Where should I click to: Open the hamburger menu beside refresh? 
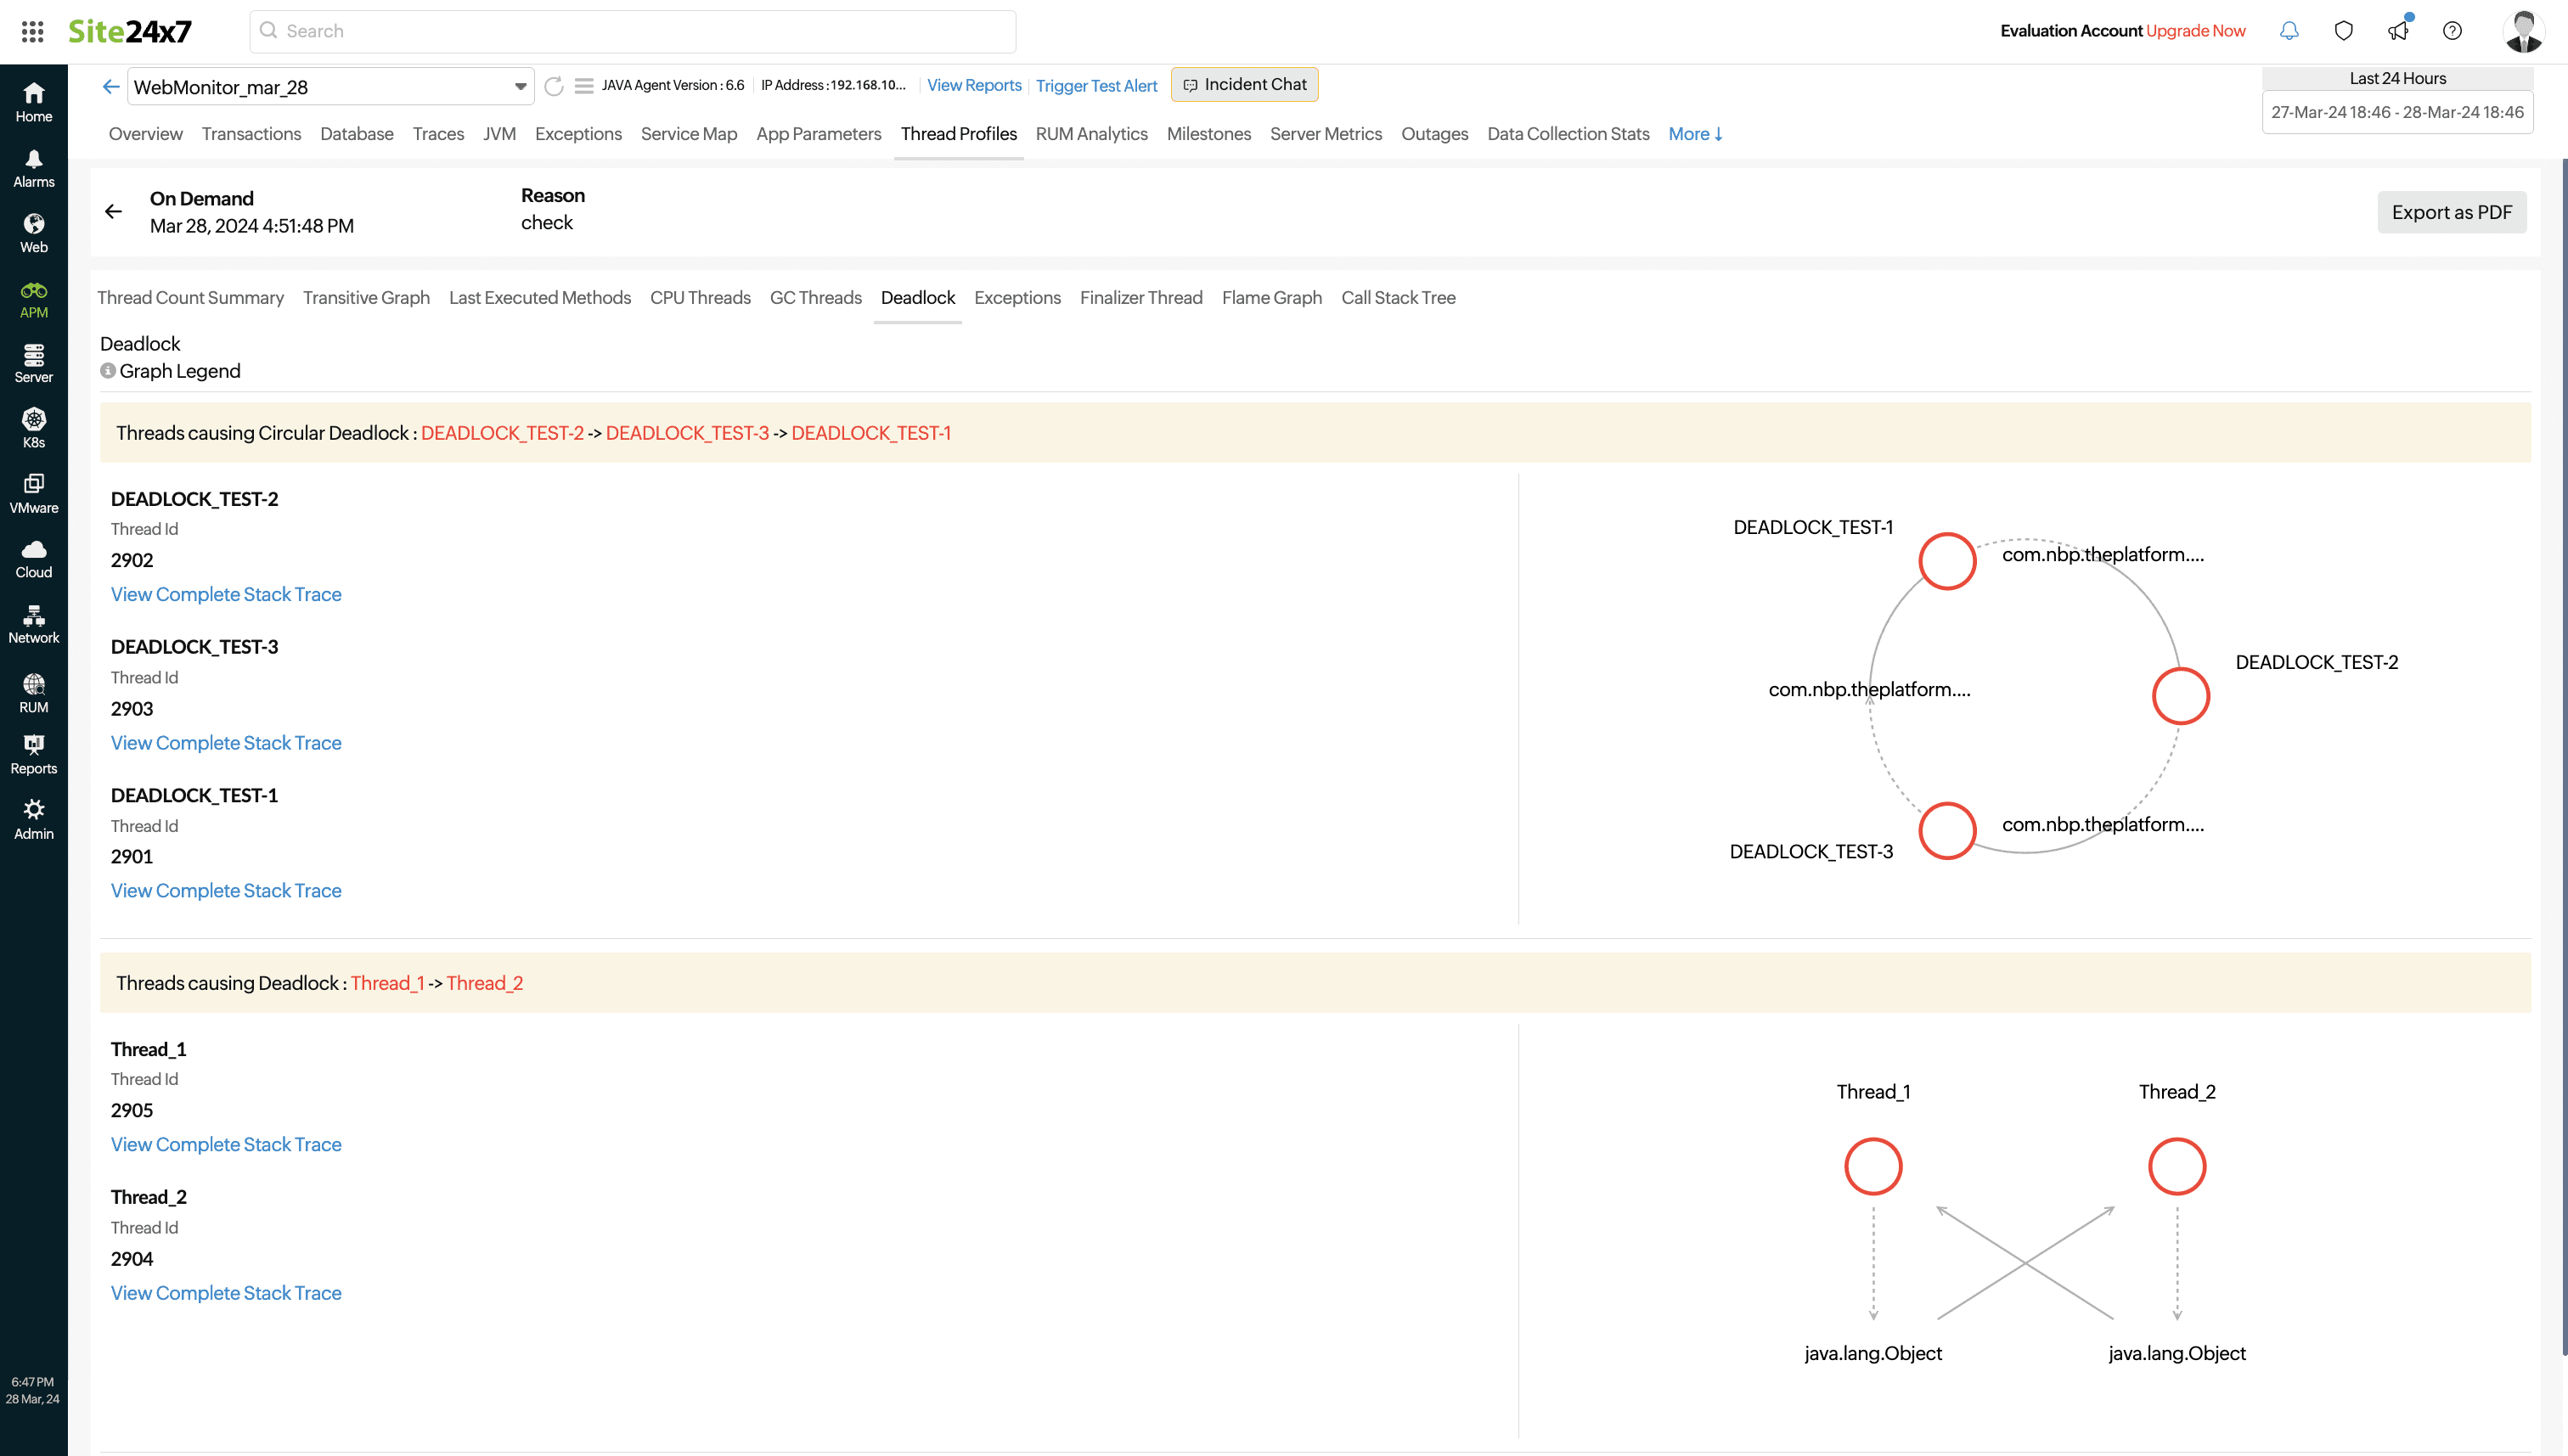click(x=584, y=86)
